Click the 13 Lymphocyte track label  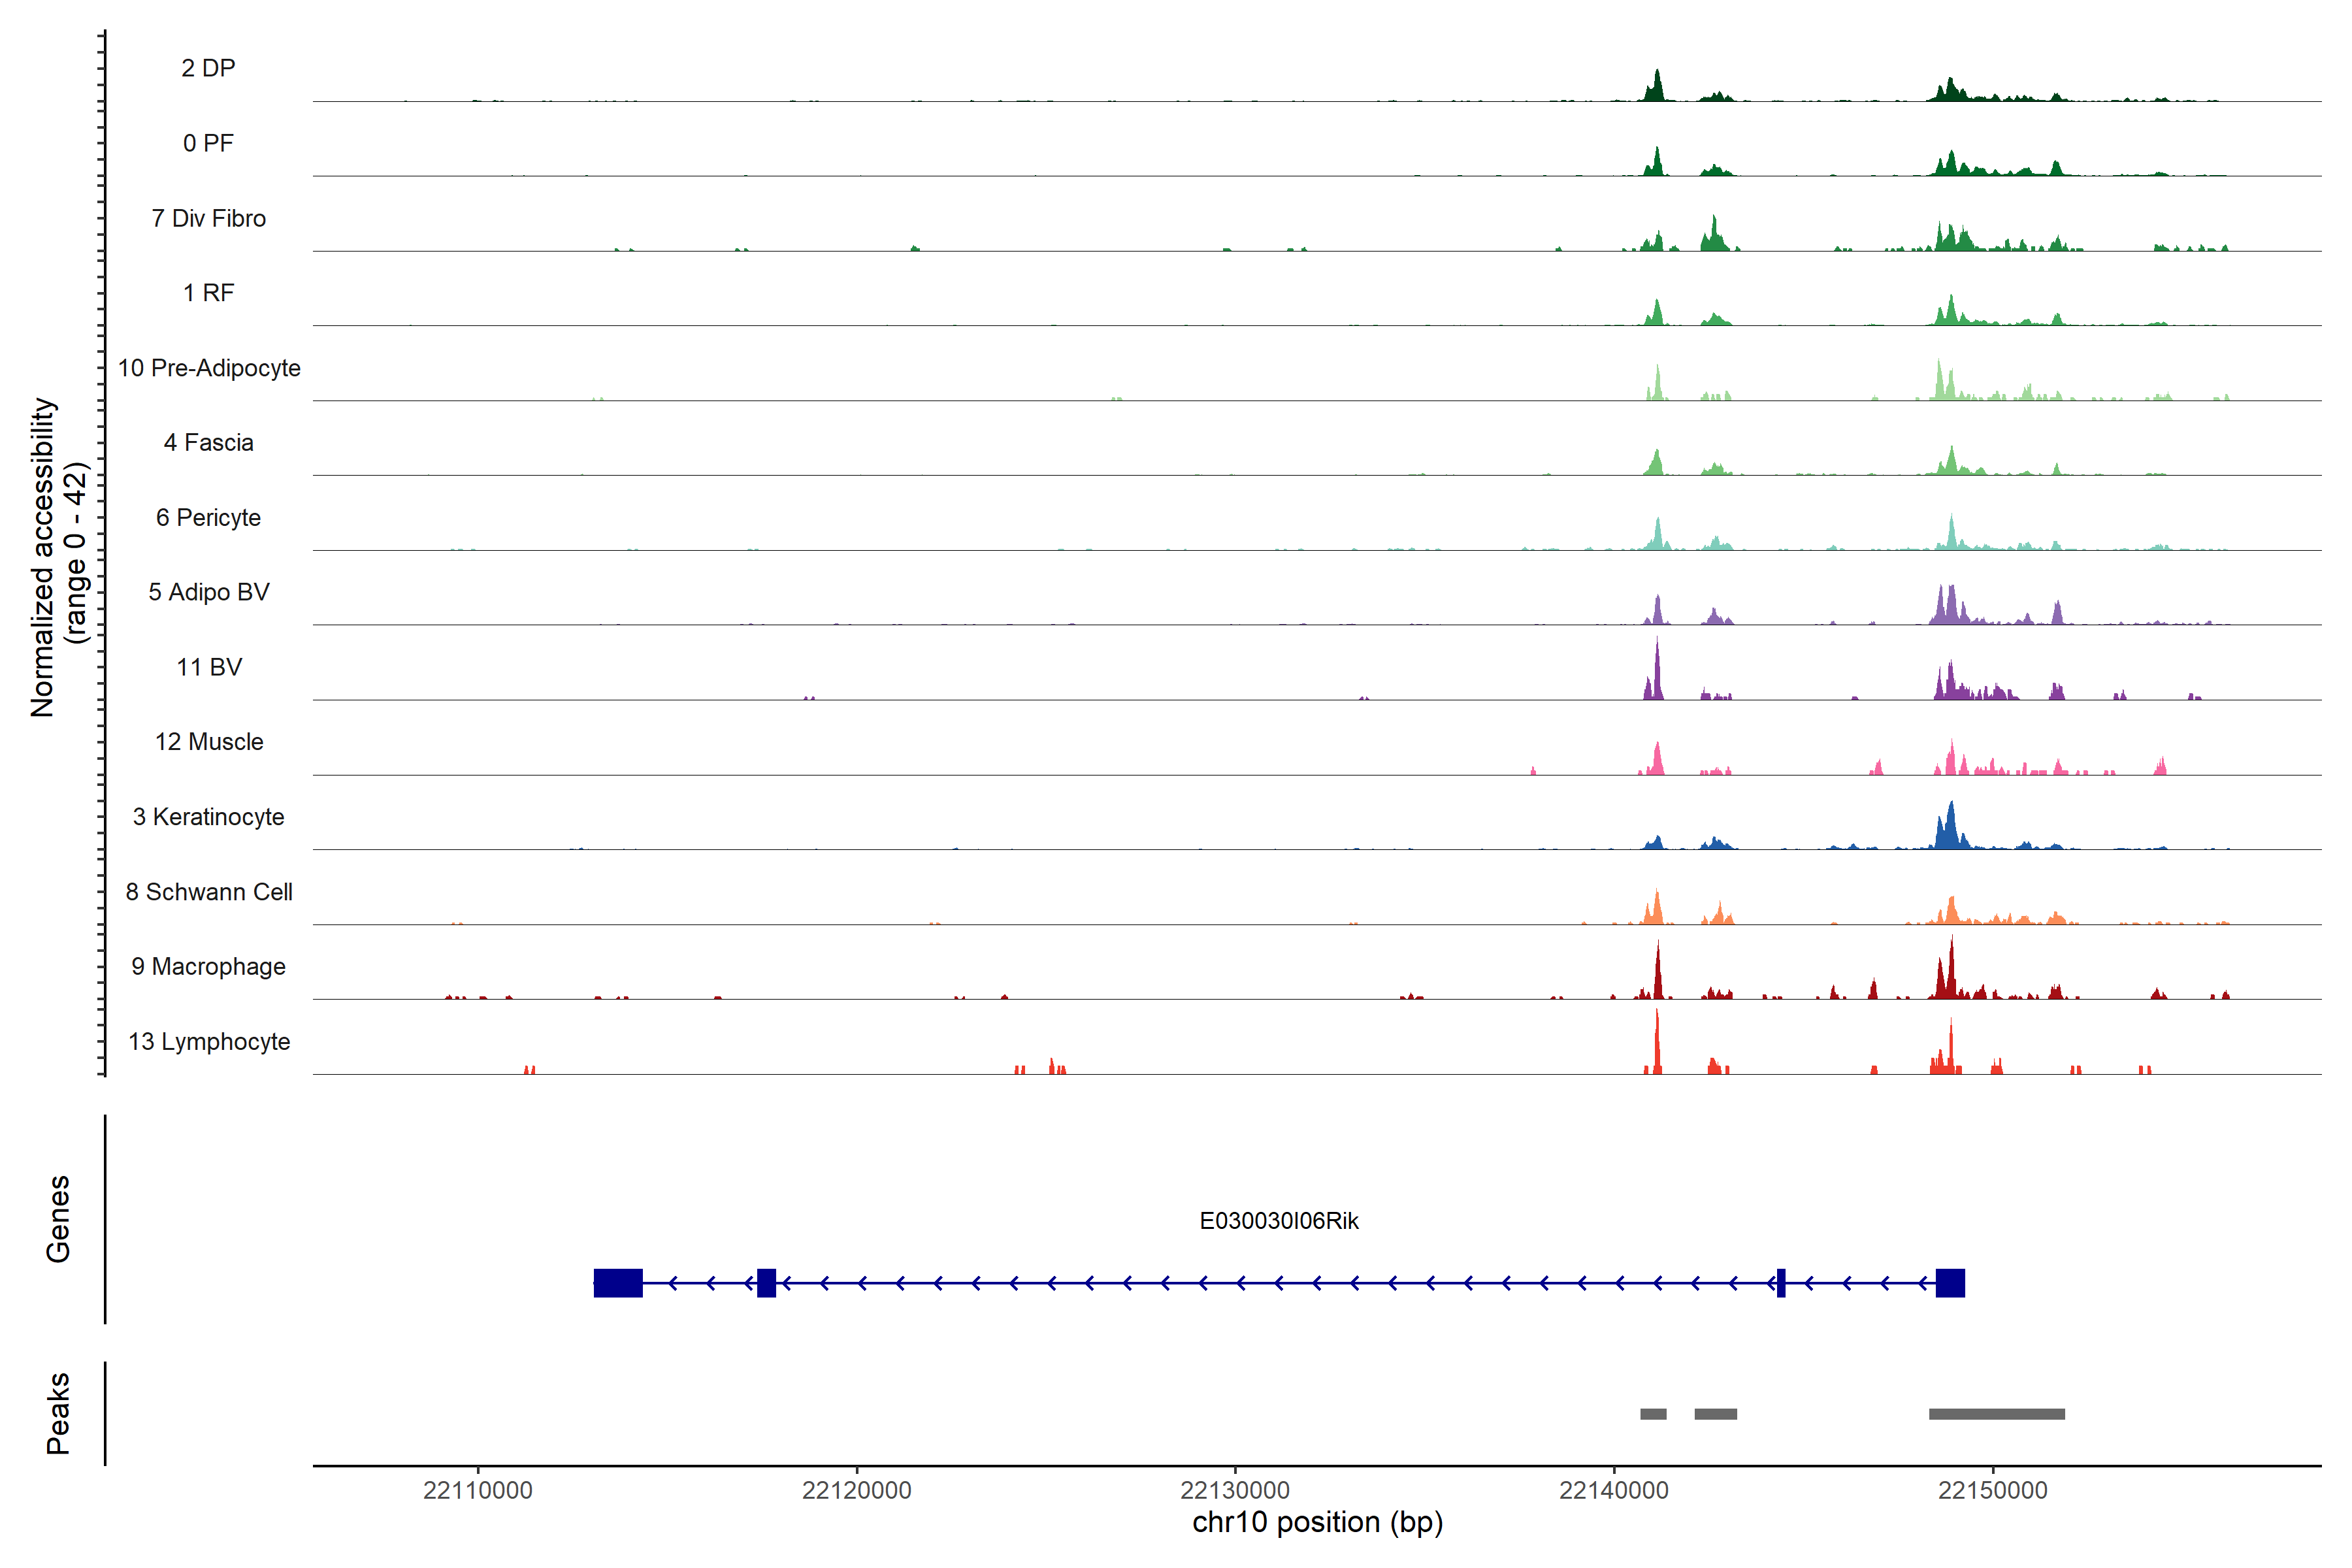coord(209,1041)
